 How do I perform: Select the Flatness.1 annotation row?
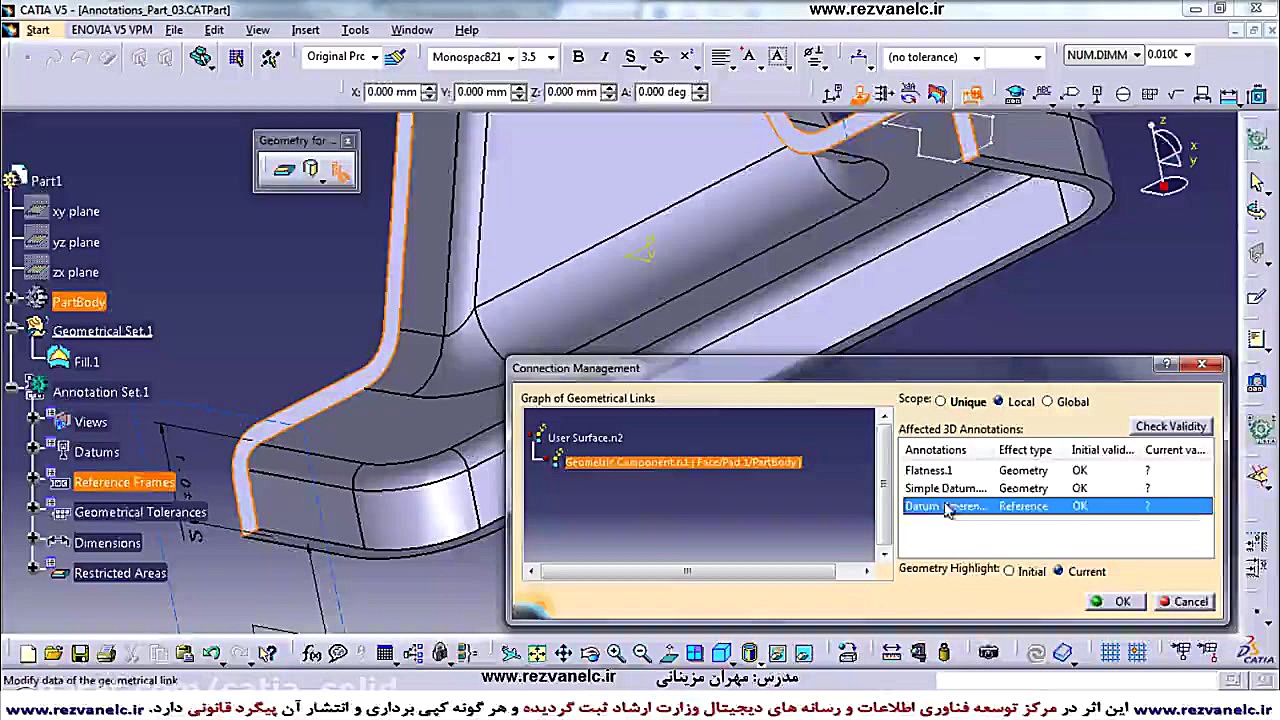[x=1057, y=470]
